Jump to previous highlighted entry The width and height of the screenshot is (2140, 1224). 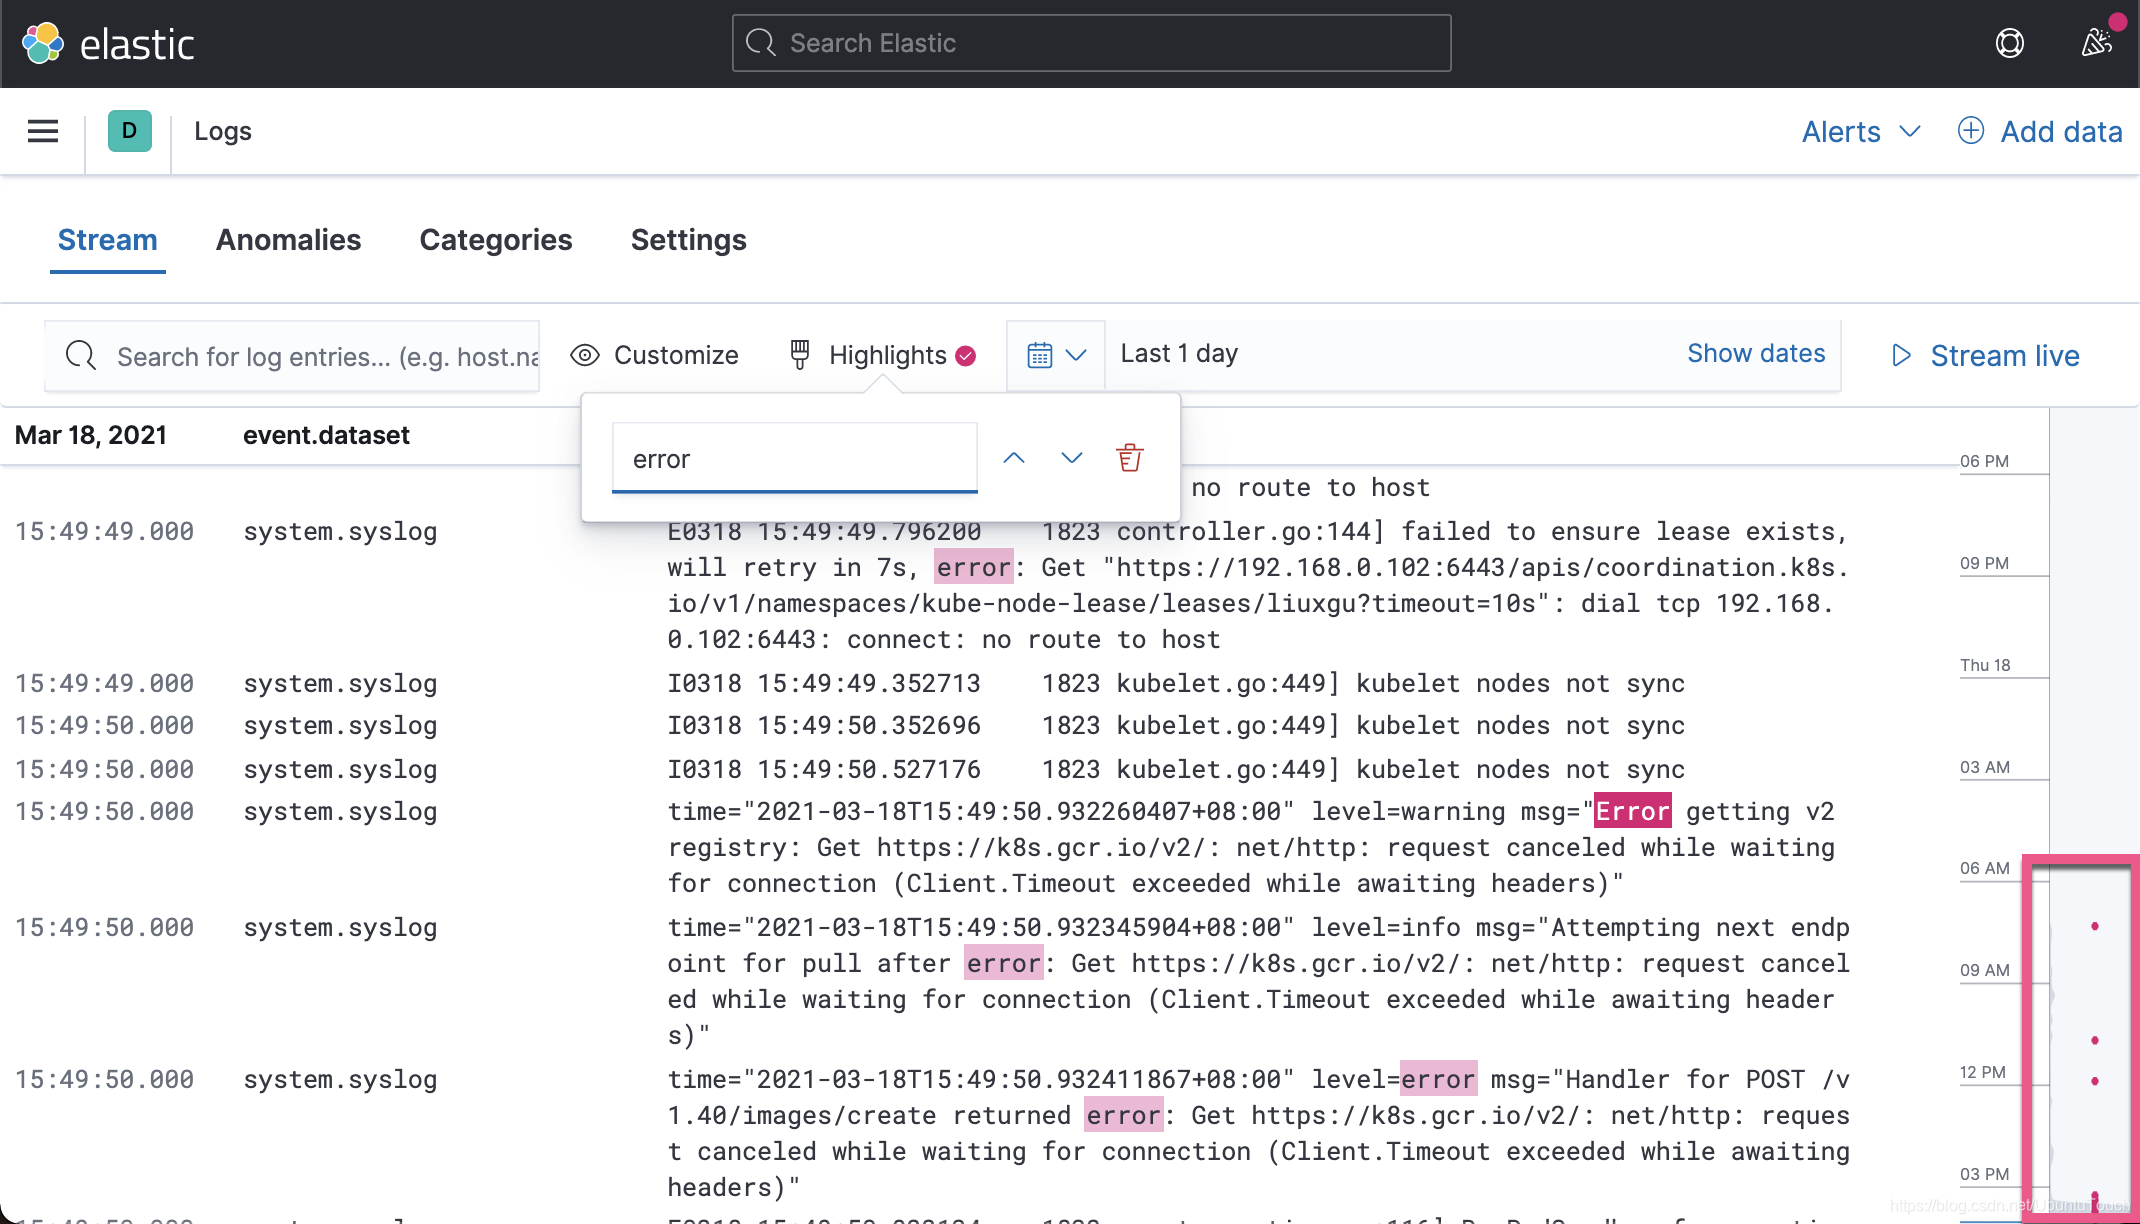[x=1014, y=458]
